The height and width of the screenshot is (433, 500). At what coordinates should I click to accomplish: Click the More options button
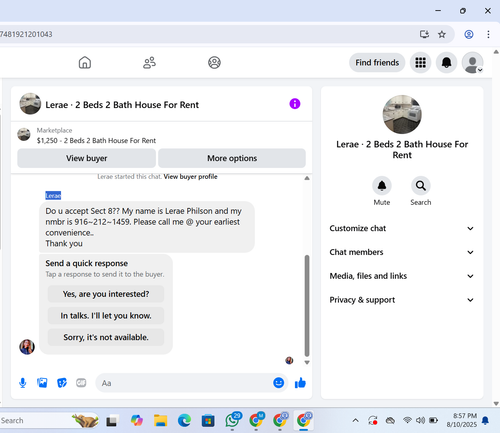click(x=232, y=158)
